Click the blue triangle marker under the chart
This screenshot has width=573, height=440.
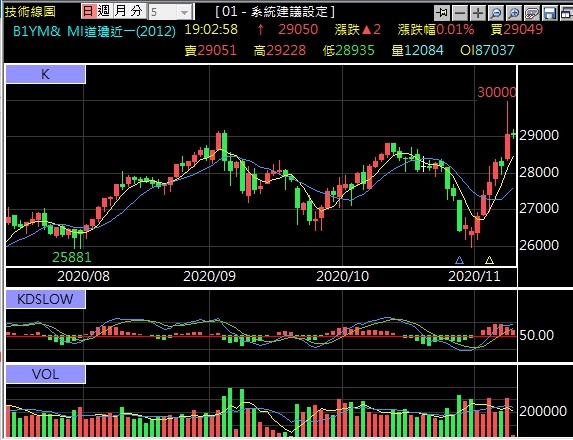(459, 260)
